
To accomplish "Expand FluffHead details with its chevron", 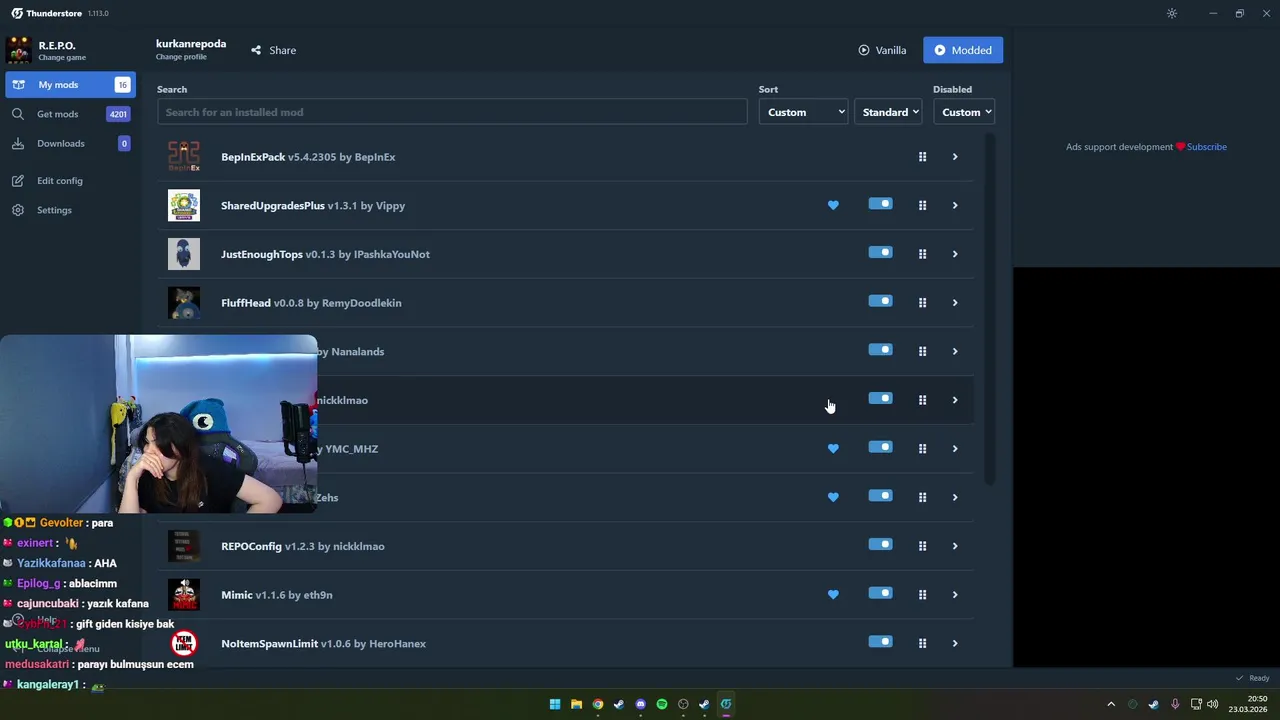I will tap(955, 303).
